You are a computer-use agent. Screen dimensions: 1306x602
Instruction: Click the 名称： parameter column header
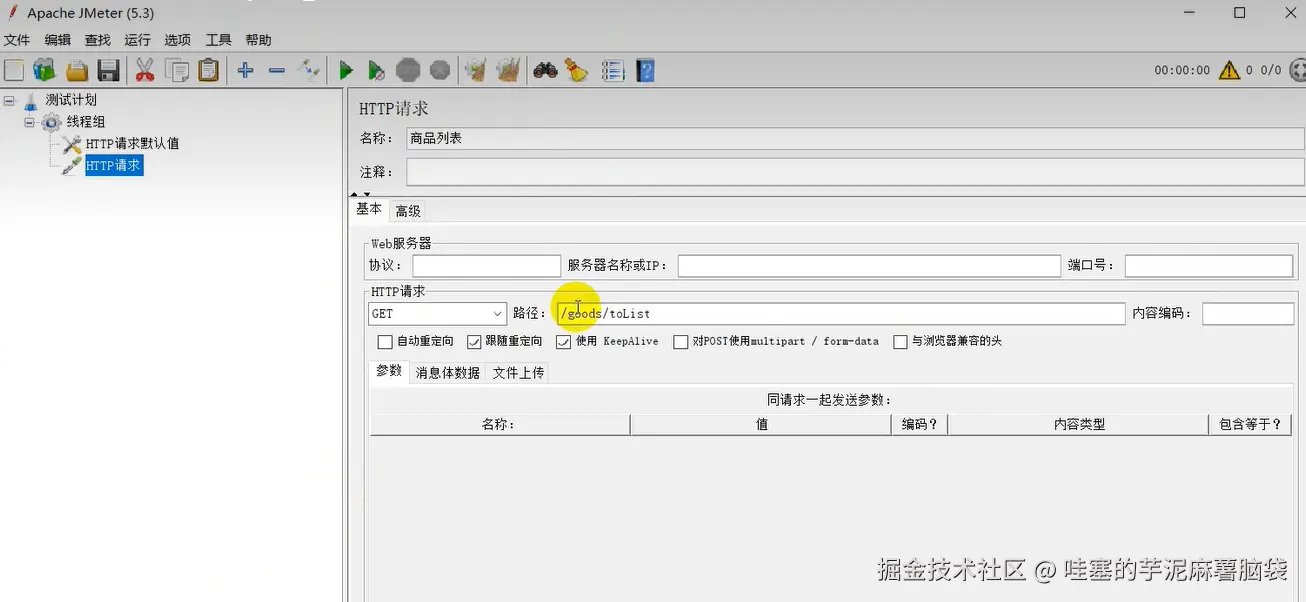500,425
